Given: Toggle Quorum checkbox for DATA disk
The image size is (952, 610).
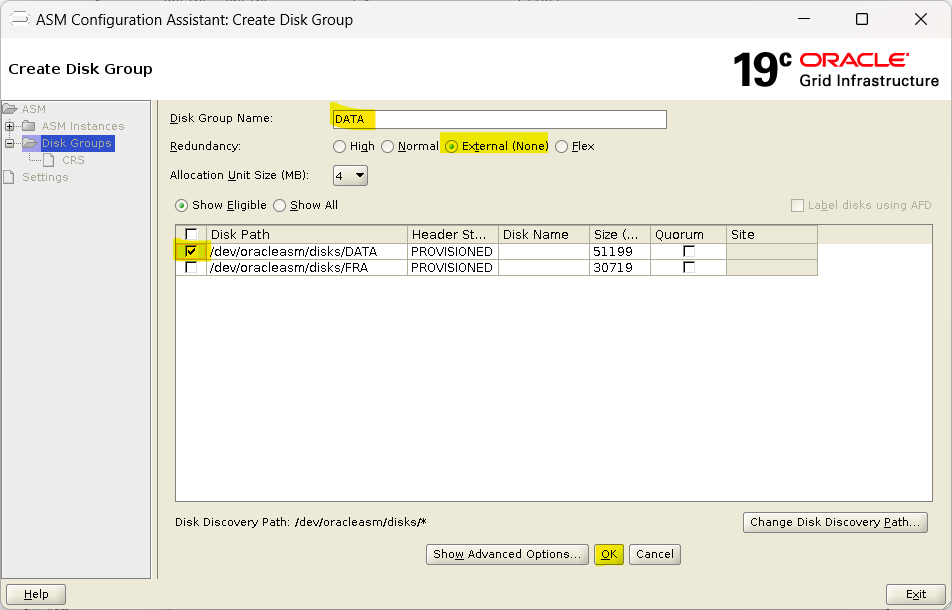Looking at the screenshot, I should coord(688,251).
